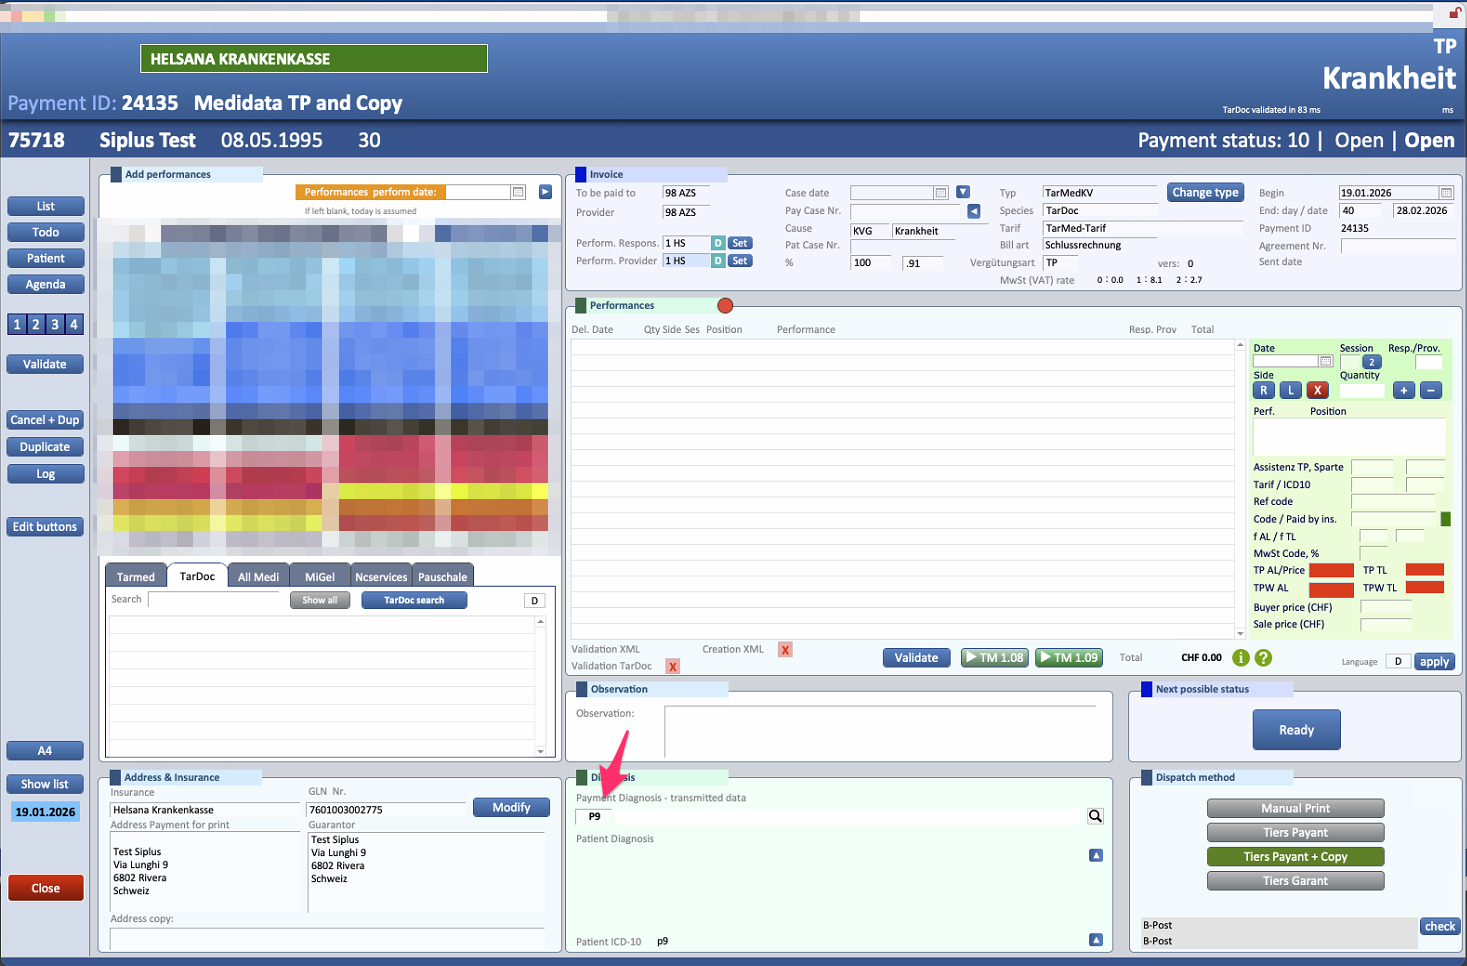This screenshot has width=1467, height=966.
Task: Click the magnifier icon in Payment Diagnosis
Action: click(x=1095, y=816)
